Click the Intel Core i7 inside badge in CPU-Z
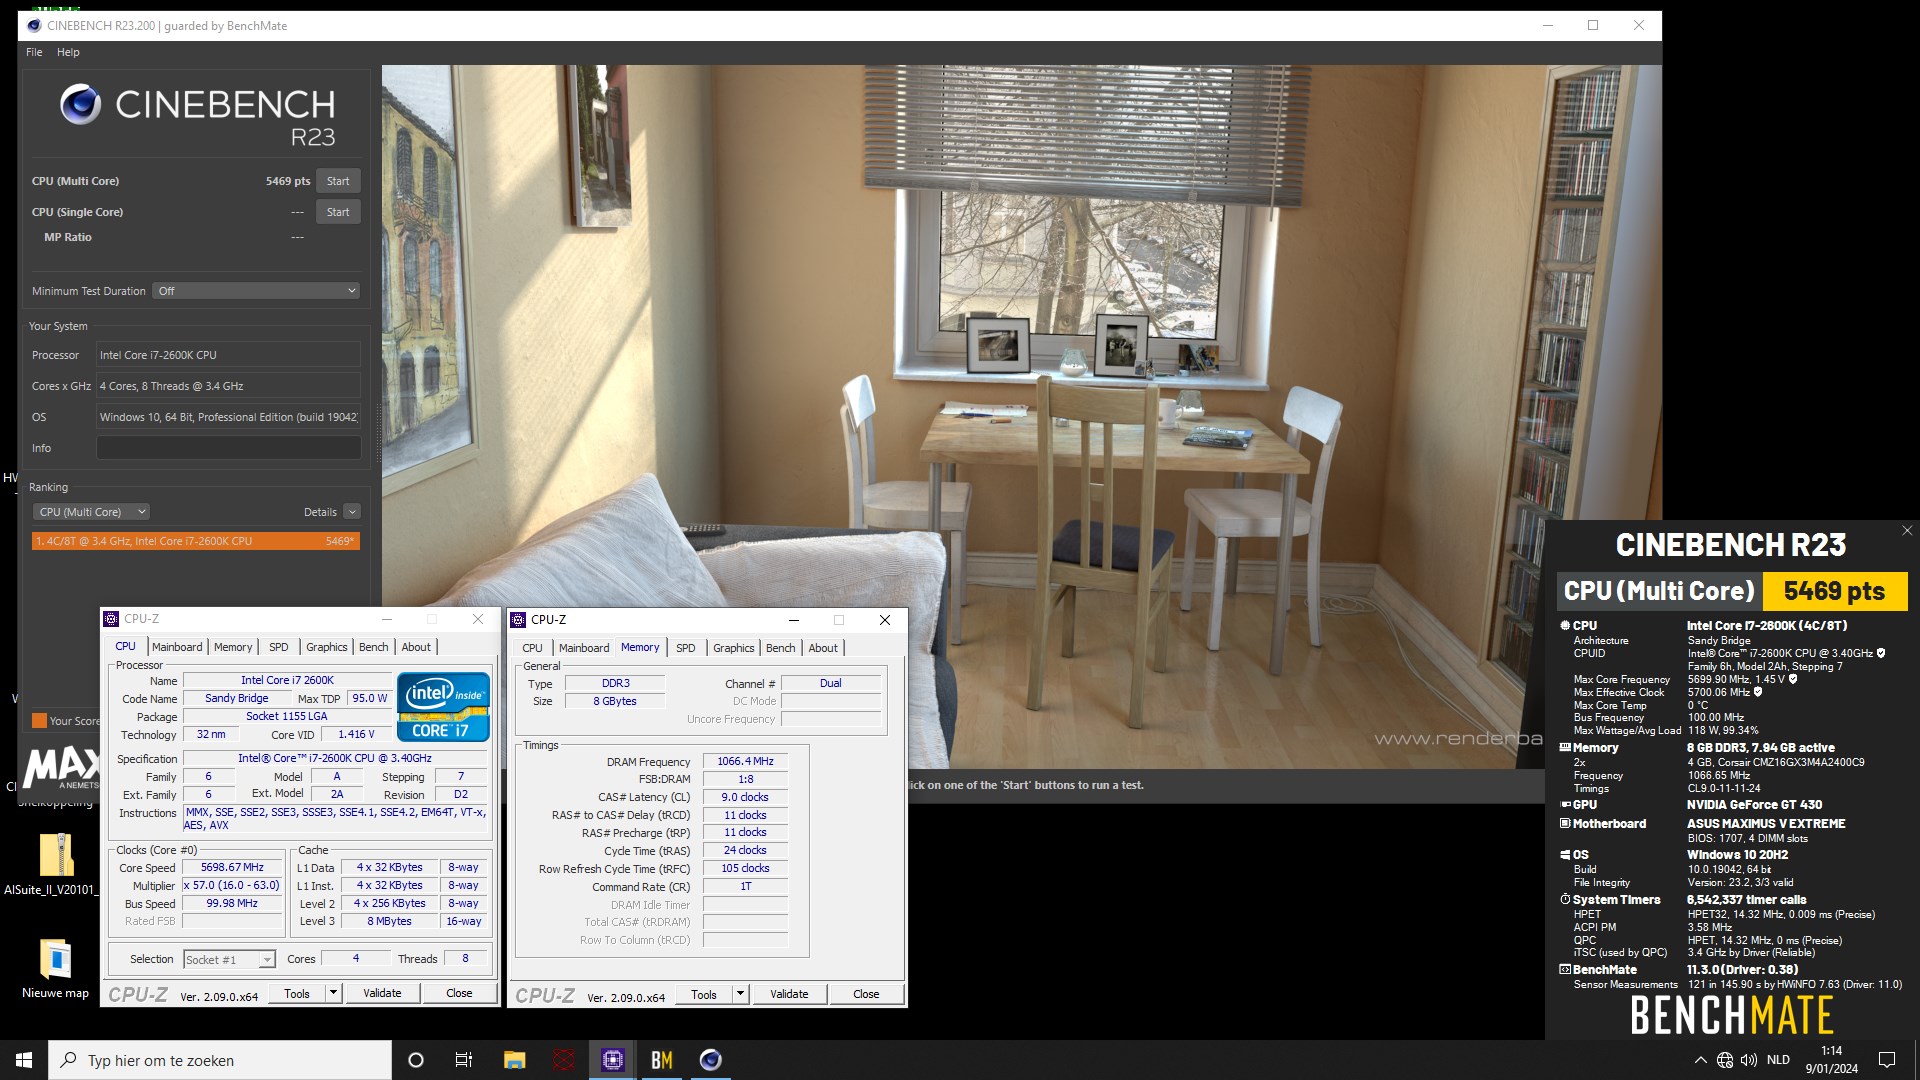This screenshot has height=1080, width=1920. (443, 707)
